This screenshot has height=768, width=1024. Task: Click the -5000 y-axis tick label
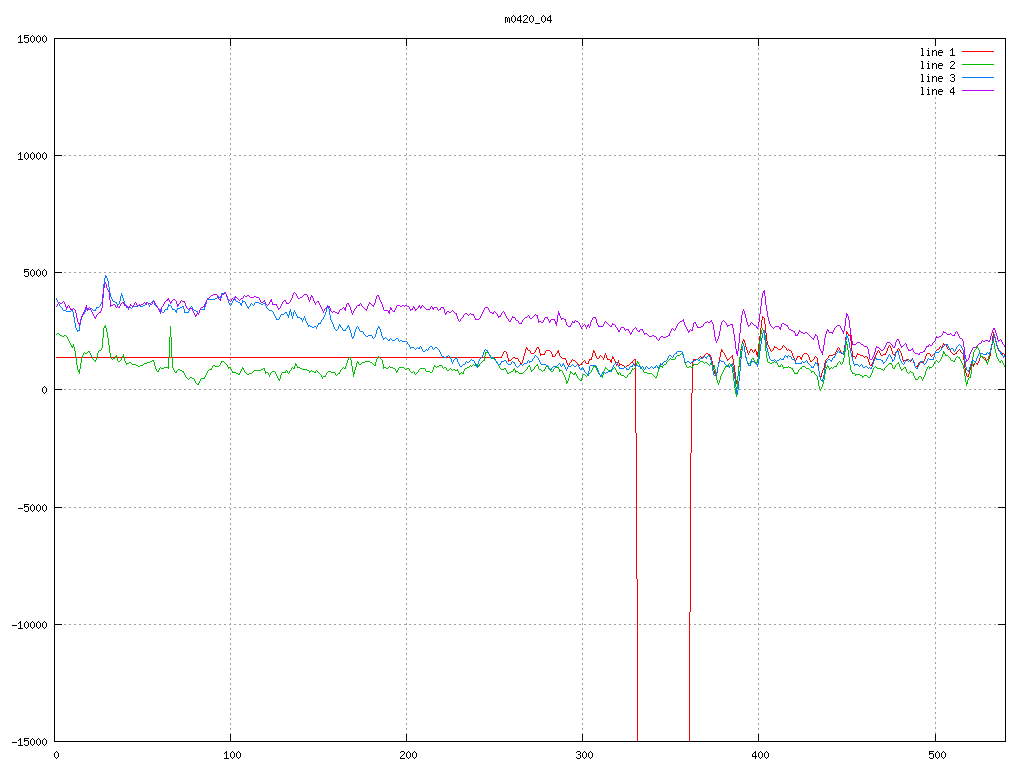tap(31, 507)
